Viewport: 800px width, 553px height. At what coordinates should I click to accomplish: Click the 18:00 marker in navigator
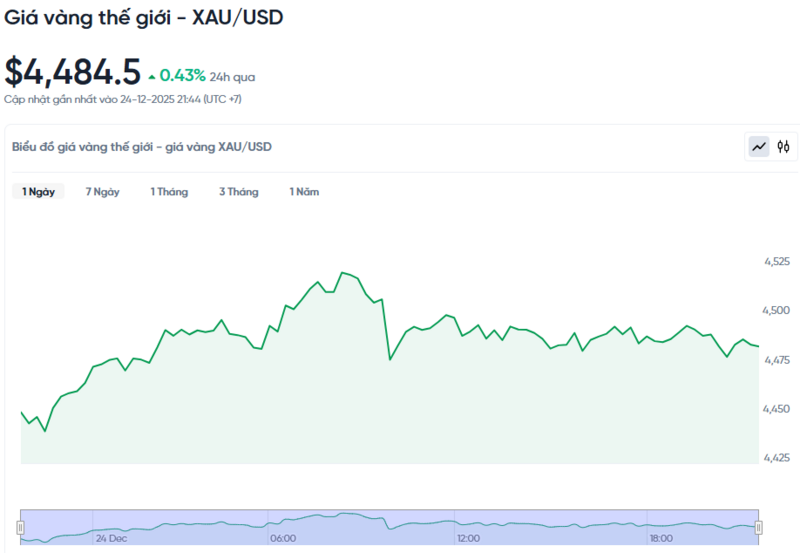[662, 538]
